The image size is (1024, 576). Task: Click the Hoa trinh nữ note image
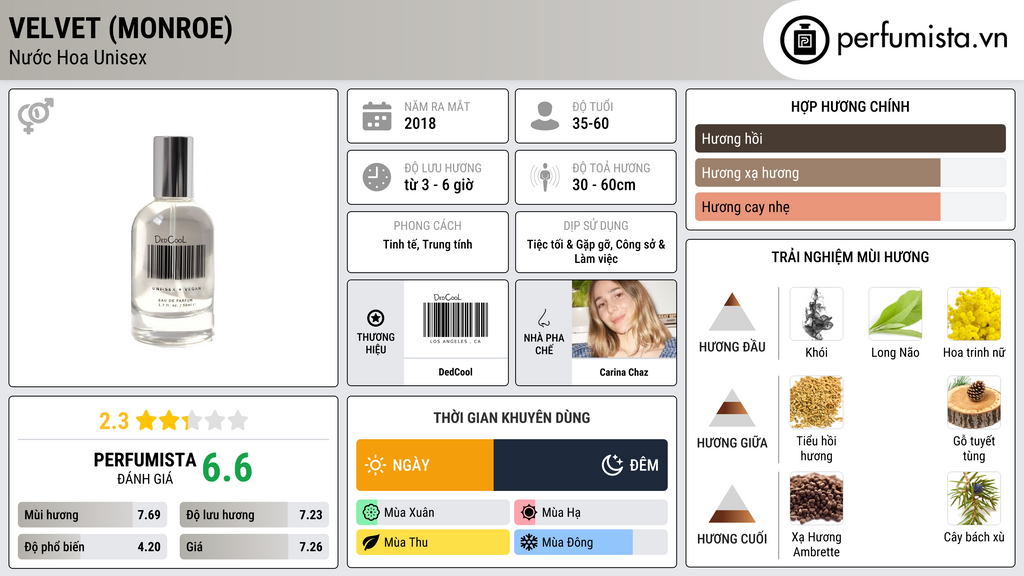click(974, 314)
